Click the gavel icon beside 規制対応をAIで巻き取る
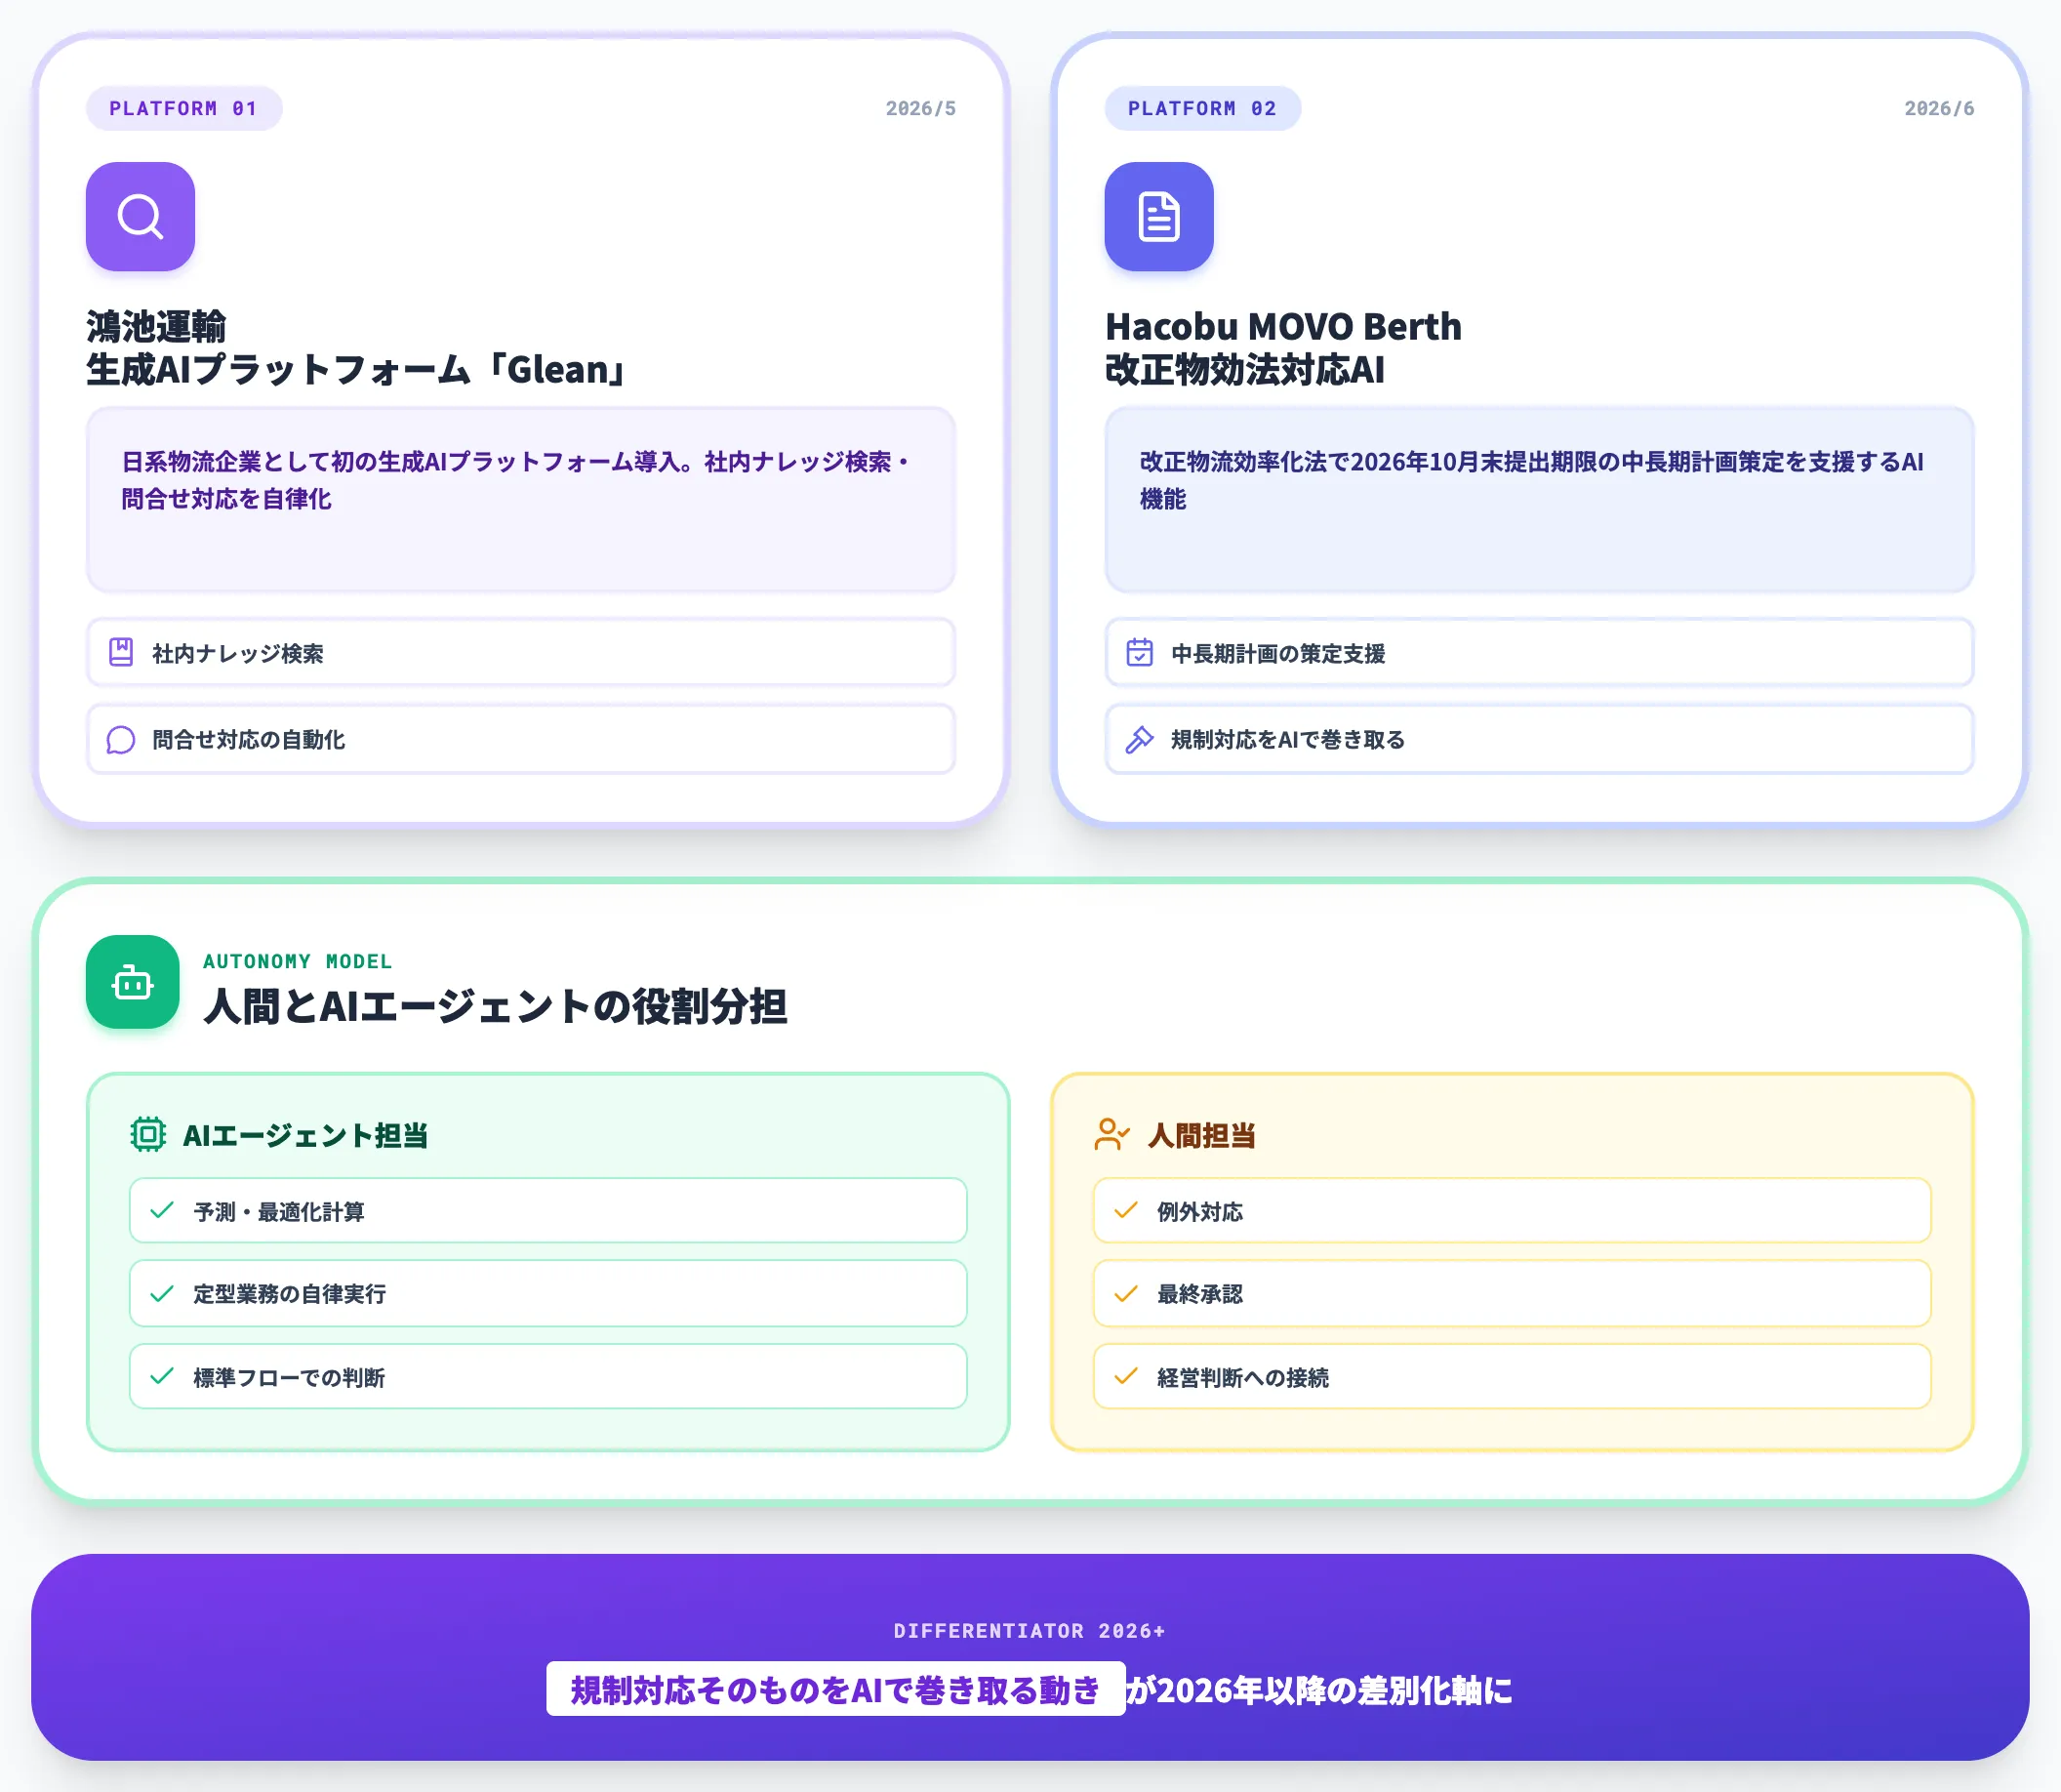Viewport: 2061px width, 1792px height. click(1140, 739)
